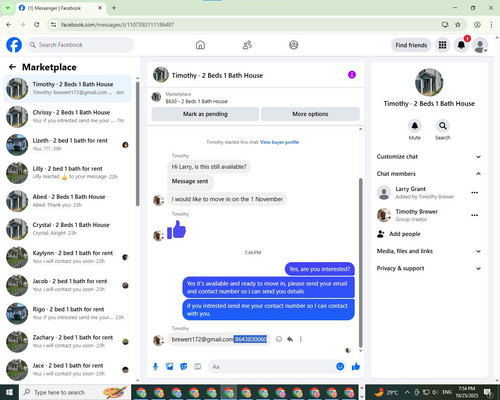Open the Friends icon in the top navigation

pyautogui.click(x=247, y=45)
